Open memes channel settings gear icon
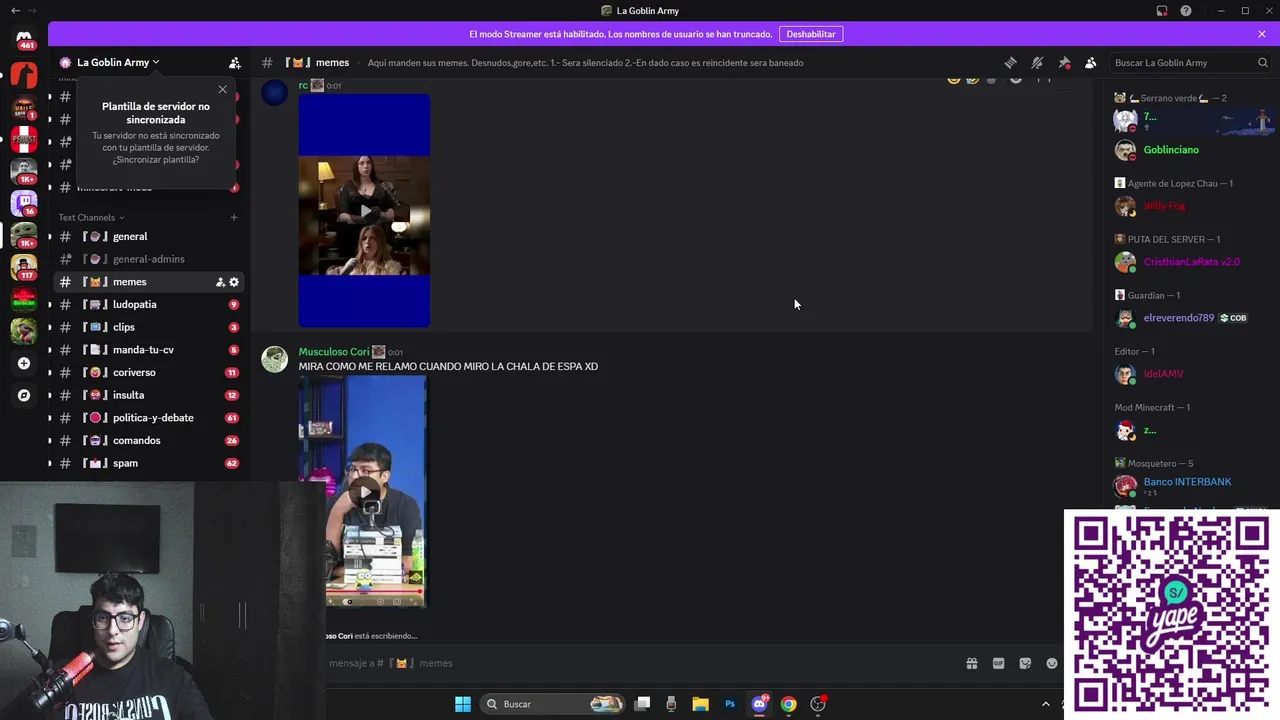The width and height of the screenshot is (1280, 720). pyautogui.click(x=234, y=282)
